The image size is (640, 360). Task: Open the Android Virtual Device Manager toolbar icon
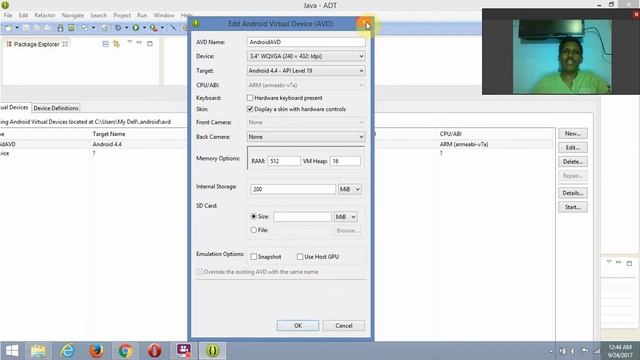(x=71, y=27)
